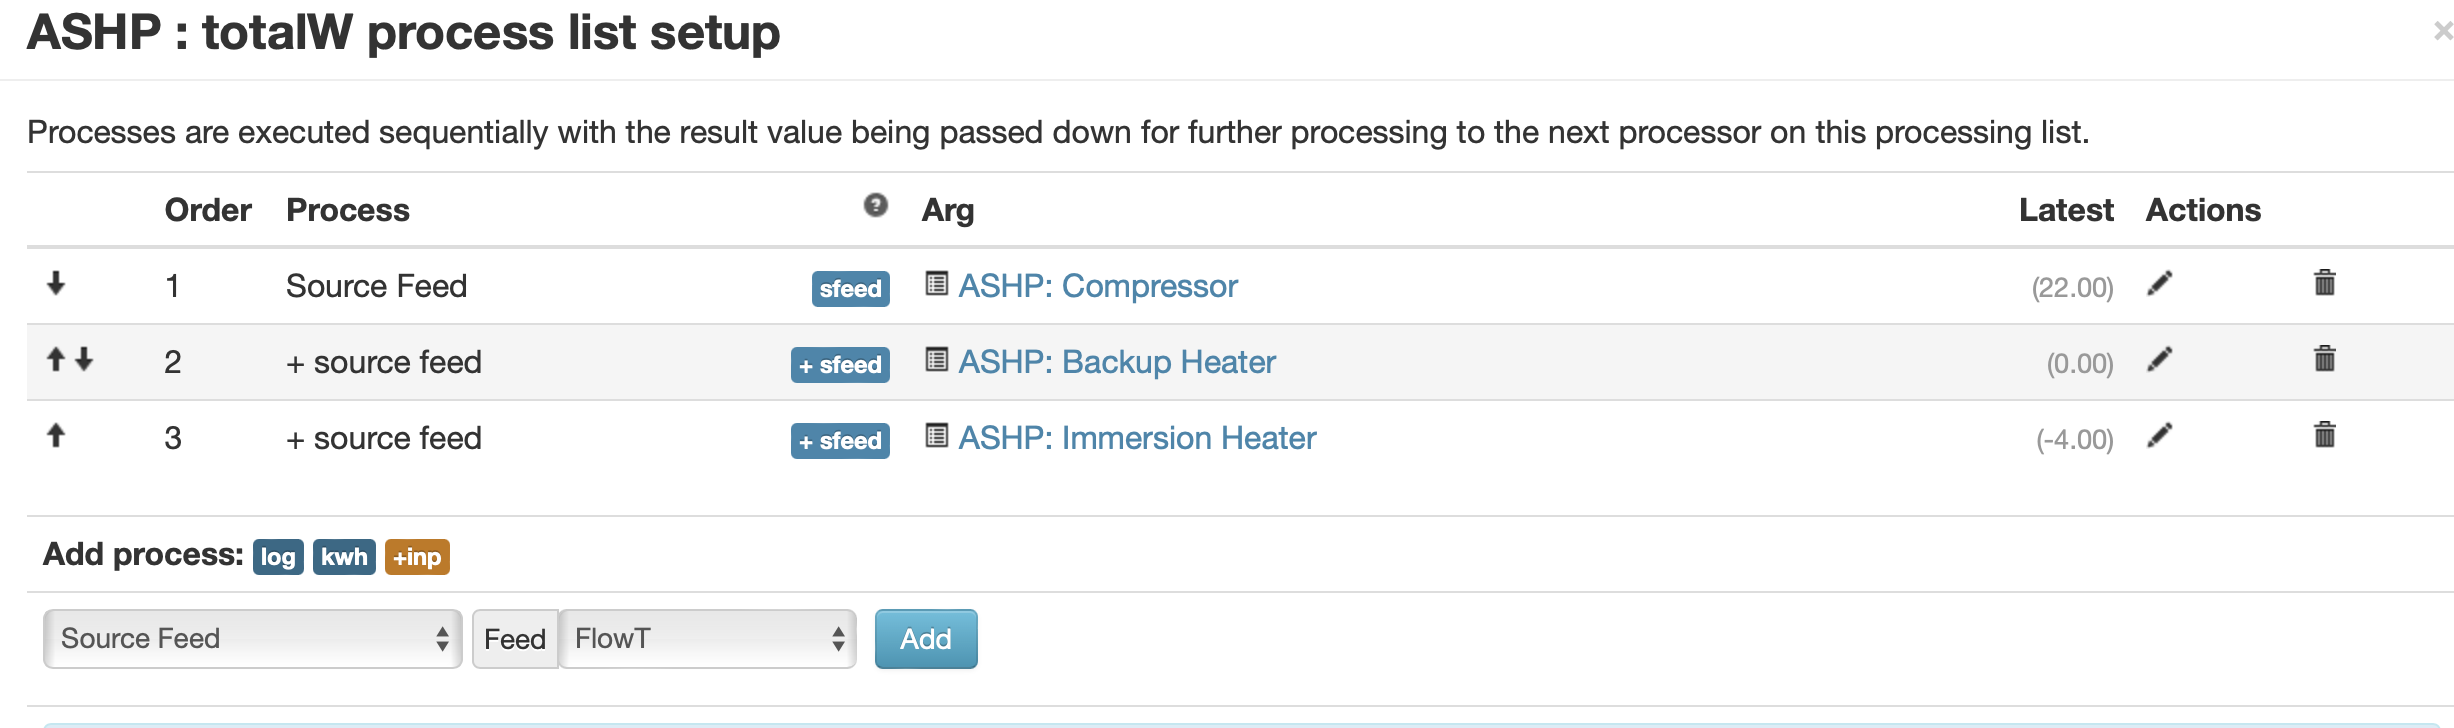Image resolution: width=2454 pixels, height=728 pixels.
Task: Move Backup Heater row down with arrow
Action: pyautogui.click(x=84, y=359)
